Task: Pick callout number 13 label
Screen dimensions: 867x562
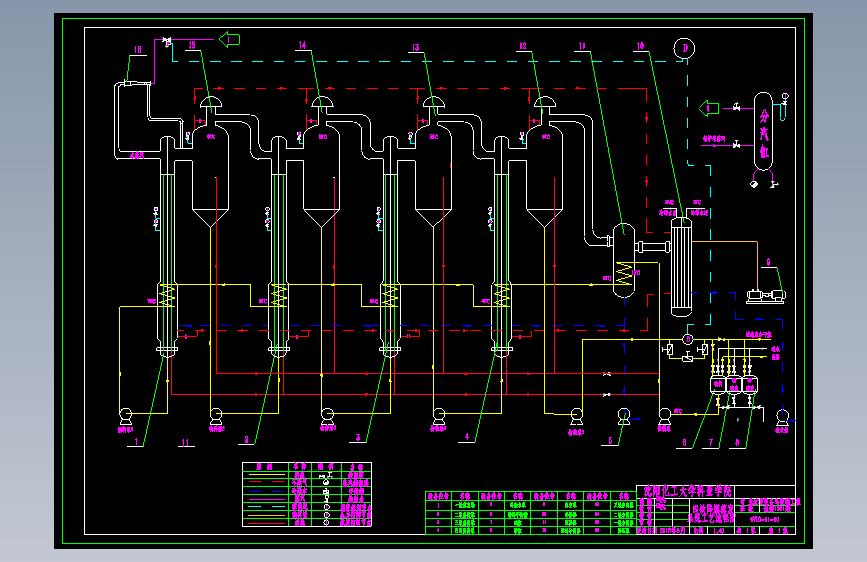Action: [x=416, y=48]
